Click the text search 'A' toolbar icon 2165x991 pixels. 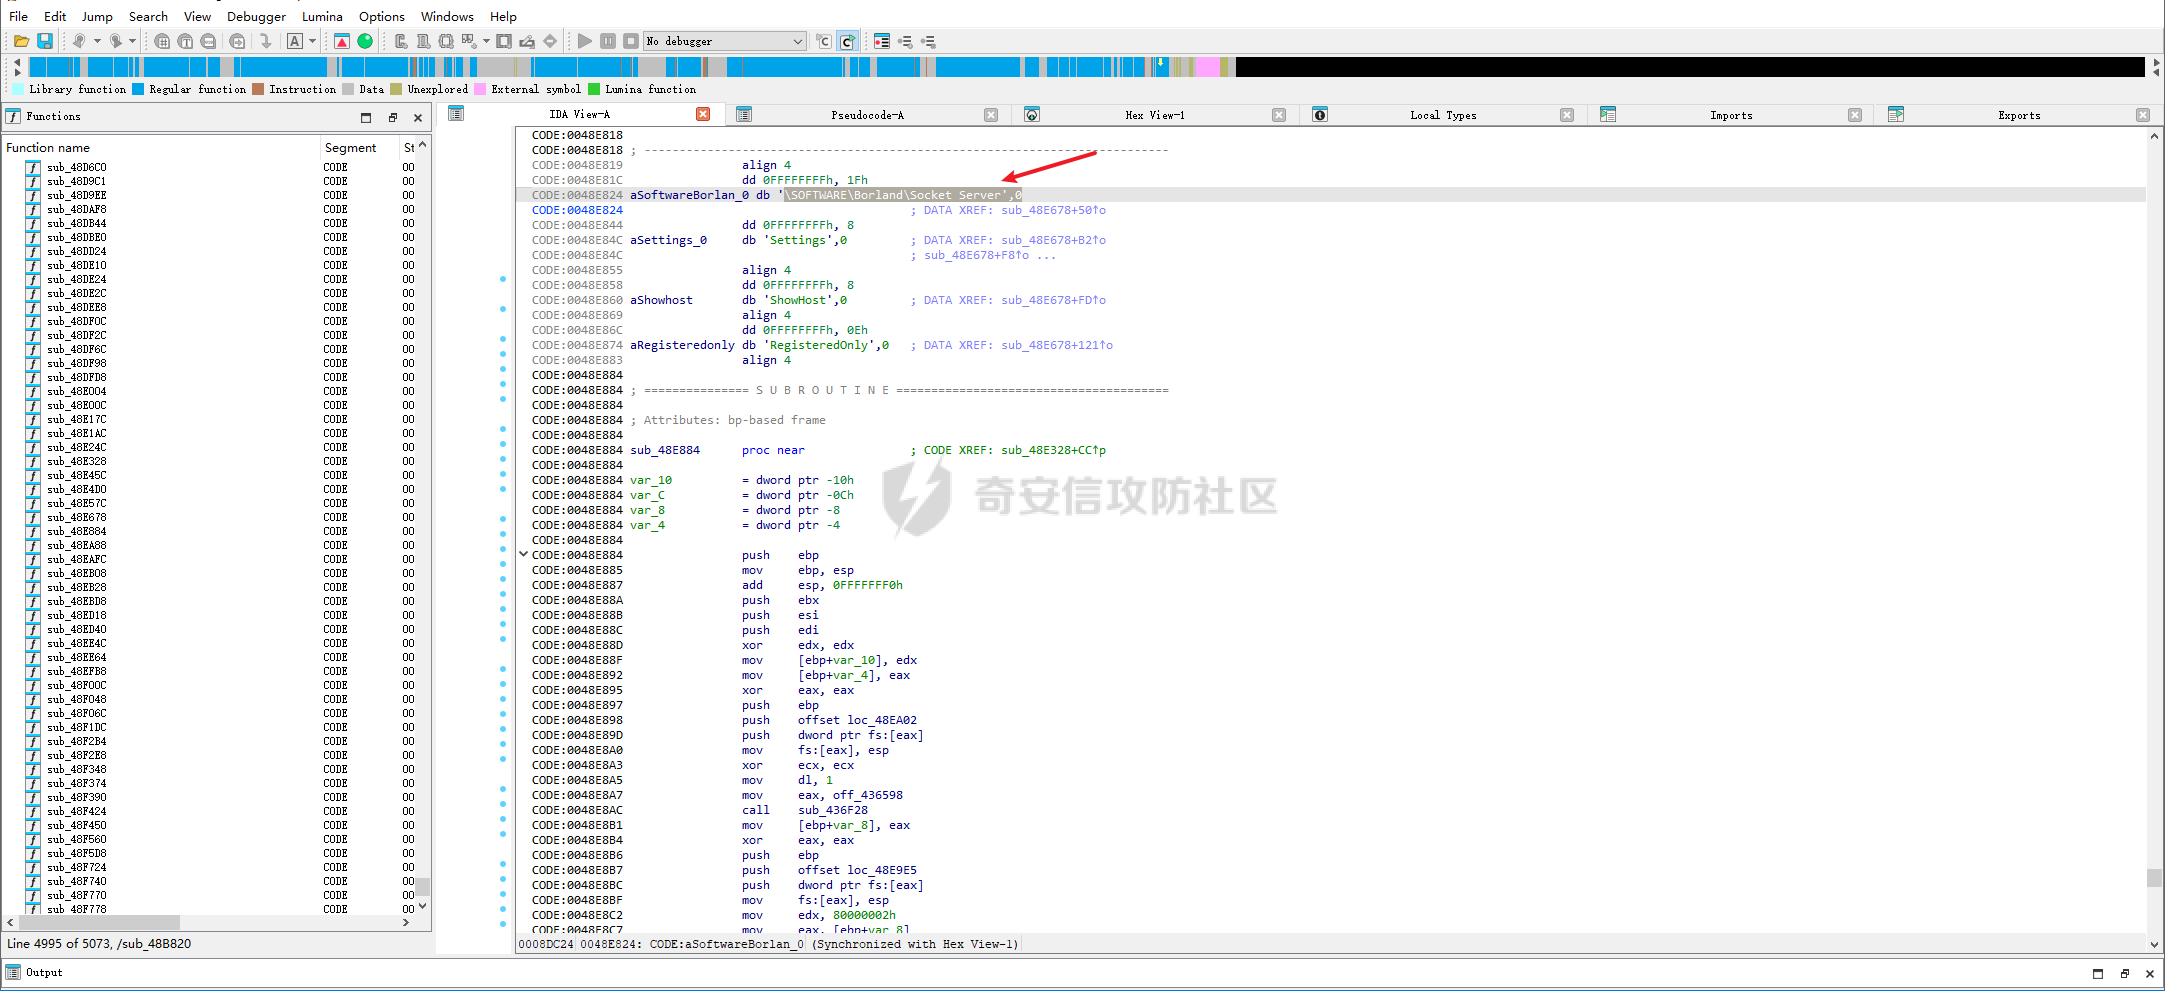[295, 41]
